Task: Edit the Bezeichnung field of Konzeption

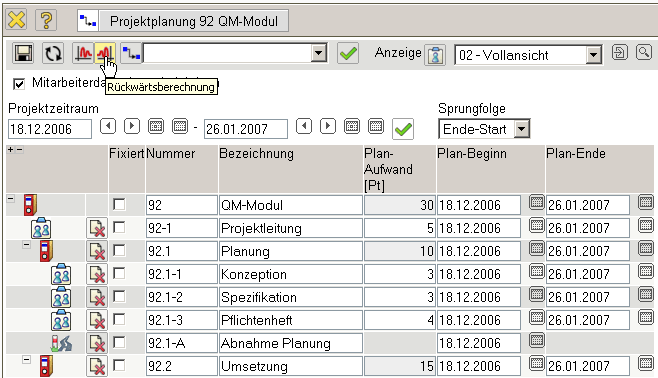Action: (290, 274)
